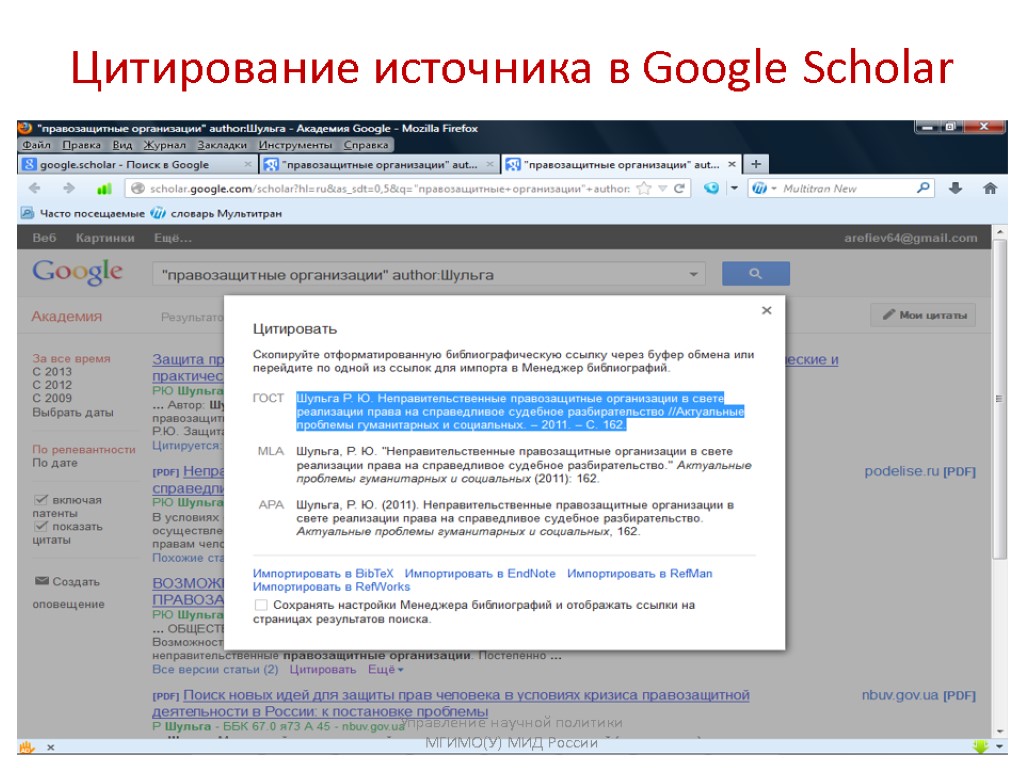This screenshot has width=1024, height=768.
Task: Open the Справка menu
Action: coord(366,145)
